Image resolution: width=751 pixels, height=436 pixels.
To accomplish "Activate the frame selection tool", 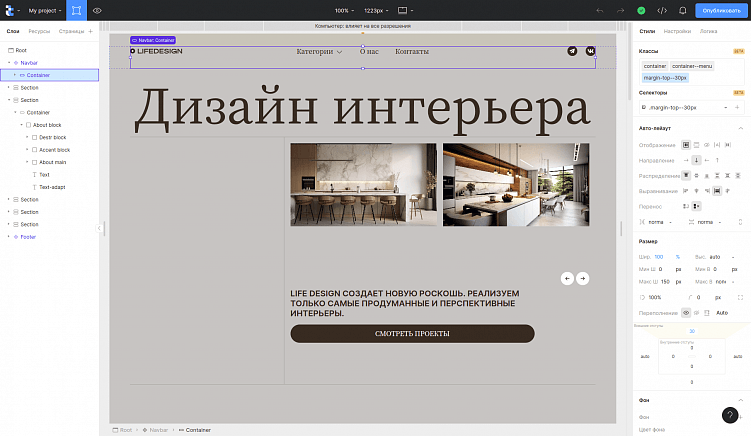I will click(x=76, y=10).
